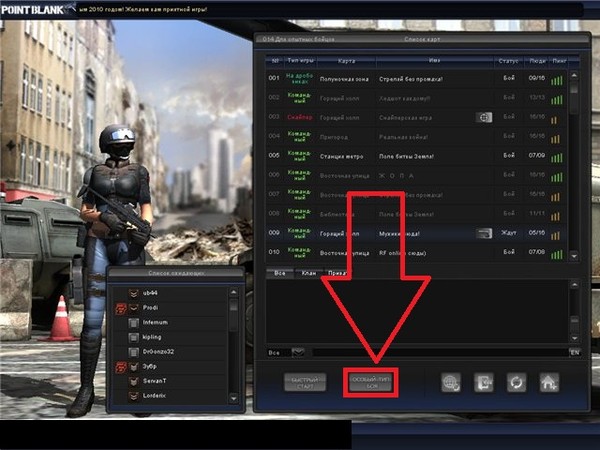Click rank icon next to kipling
This screenshot has width=600, height=450.
click(x=134, y=337)
